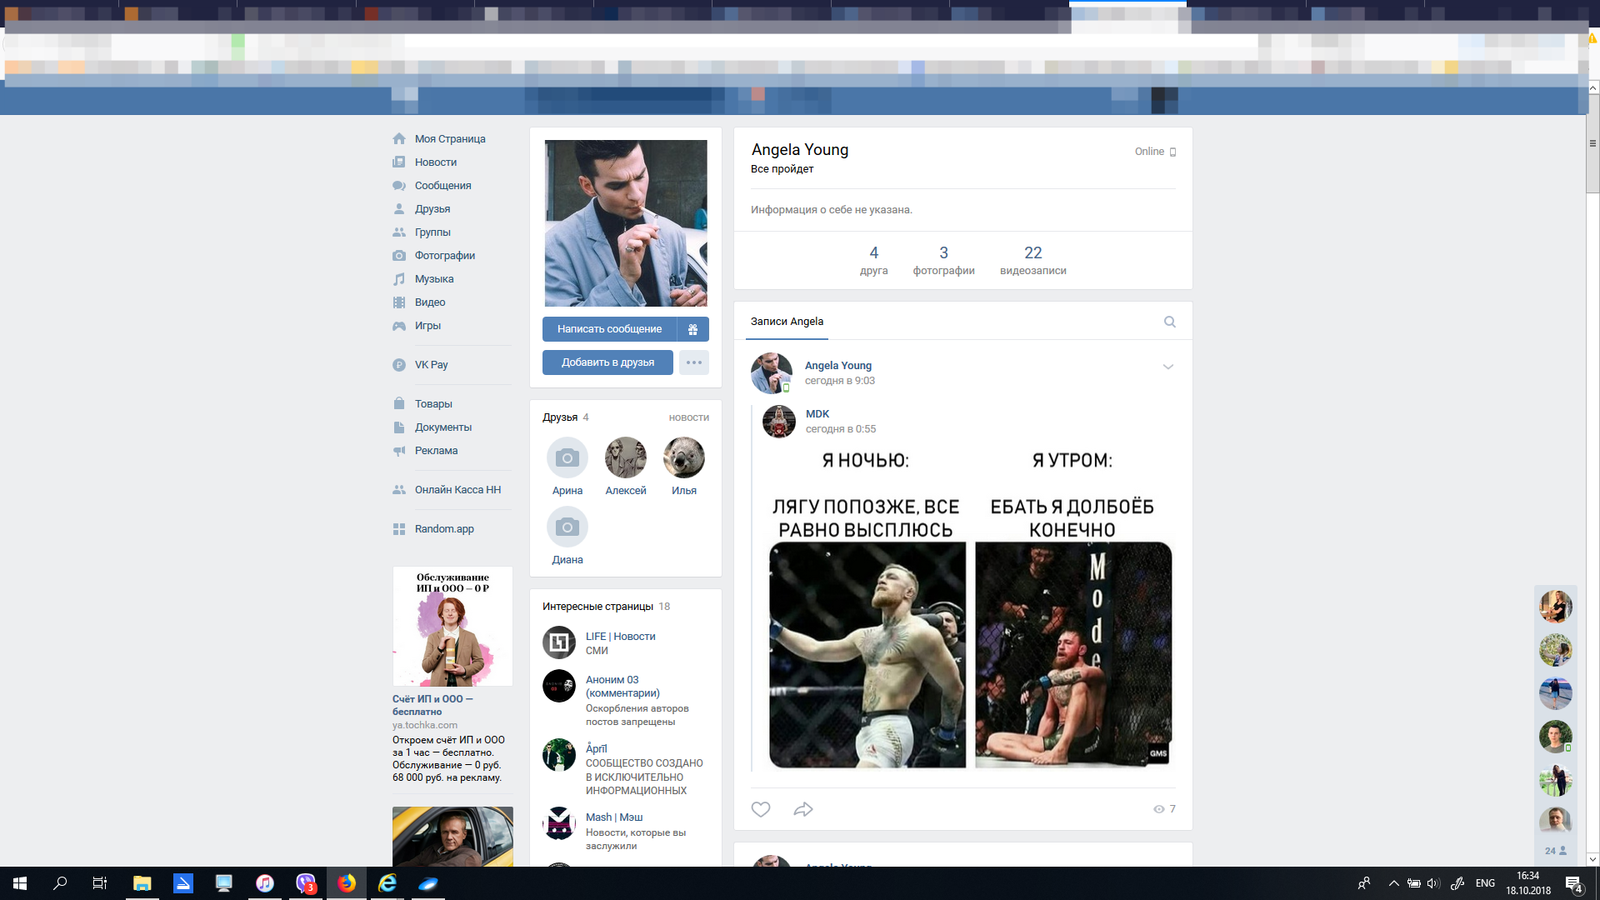This screenshot has width=1600, height=900.
Task: Select the Записи Angela tab
Action: point(787,322)
